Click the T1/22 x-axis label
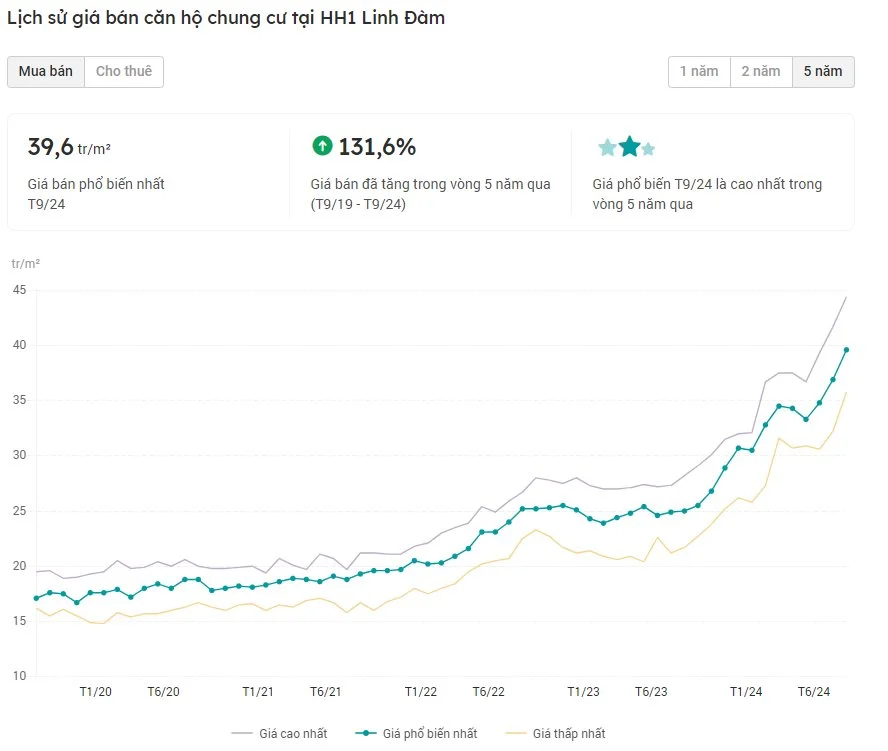Image resolution: width=888 pixels, height=751 pixels. (x=421, y=692)
